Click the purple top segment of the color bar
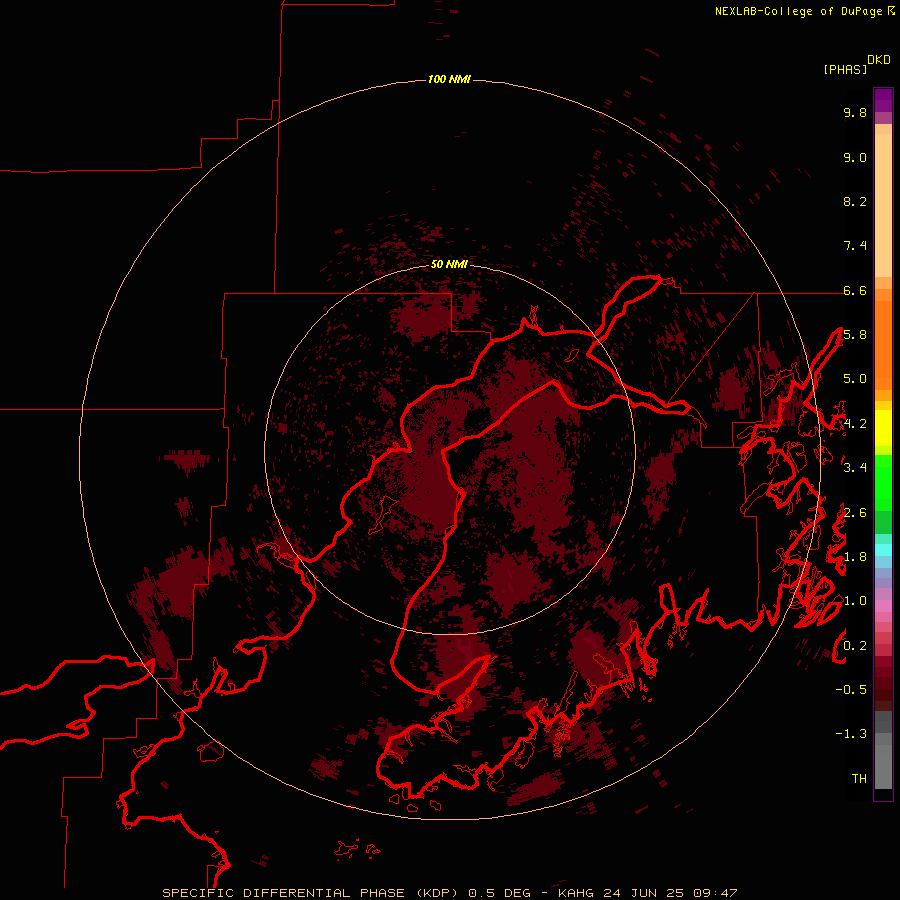900x900 pixels. coord(883,100)
